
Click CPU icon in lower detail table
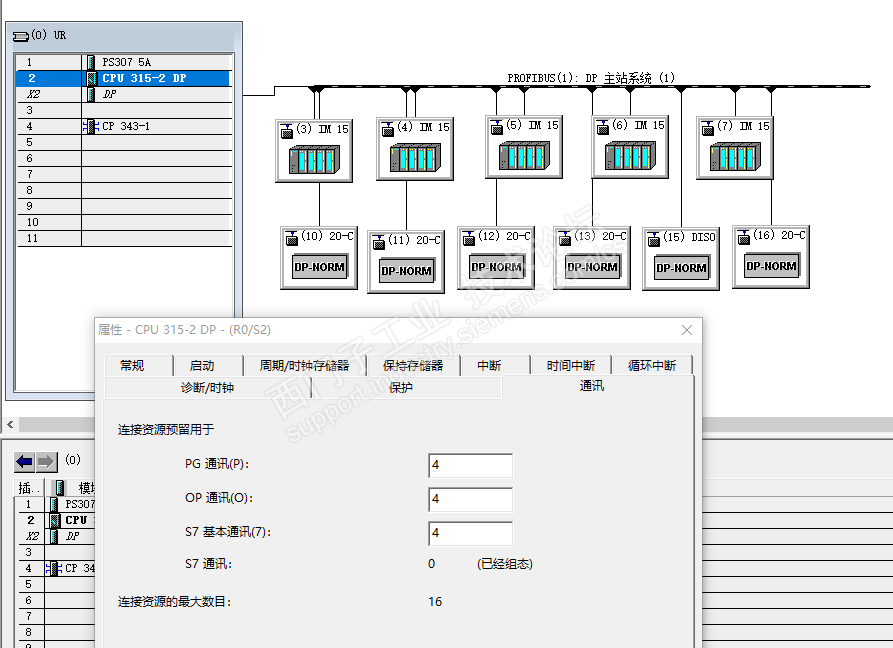(x=54, y=520)
